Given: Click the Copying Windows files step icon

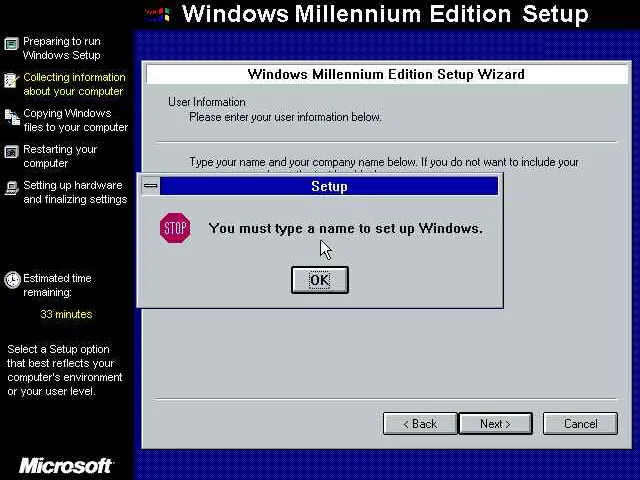Looking at the screenshot, I should coord(12,117).
